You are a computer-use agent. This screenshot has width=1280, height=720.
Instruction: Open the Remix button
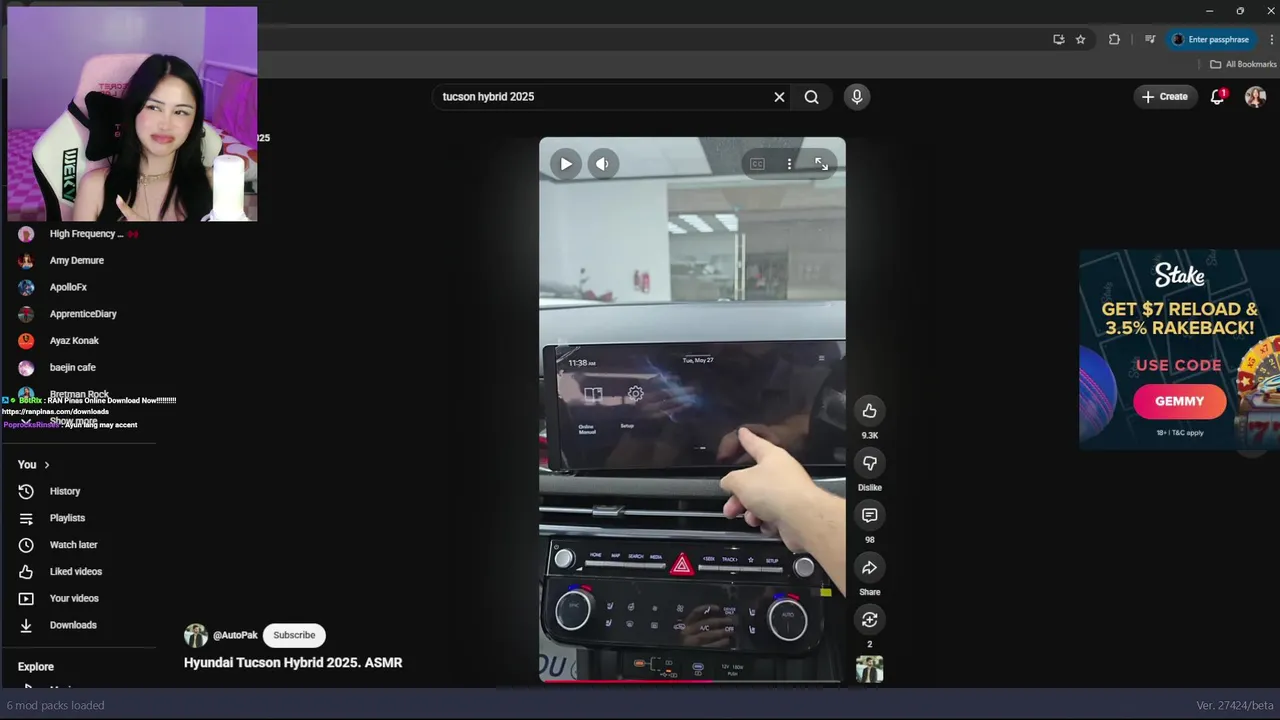point(870,620)
